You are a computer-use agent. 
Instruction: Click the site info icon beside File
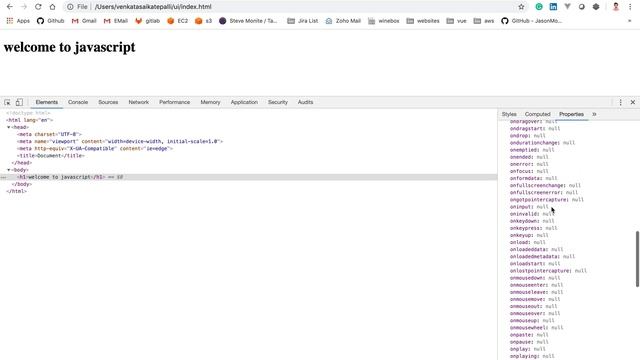[70, 7]
